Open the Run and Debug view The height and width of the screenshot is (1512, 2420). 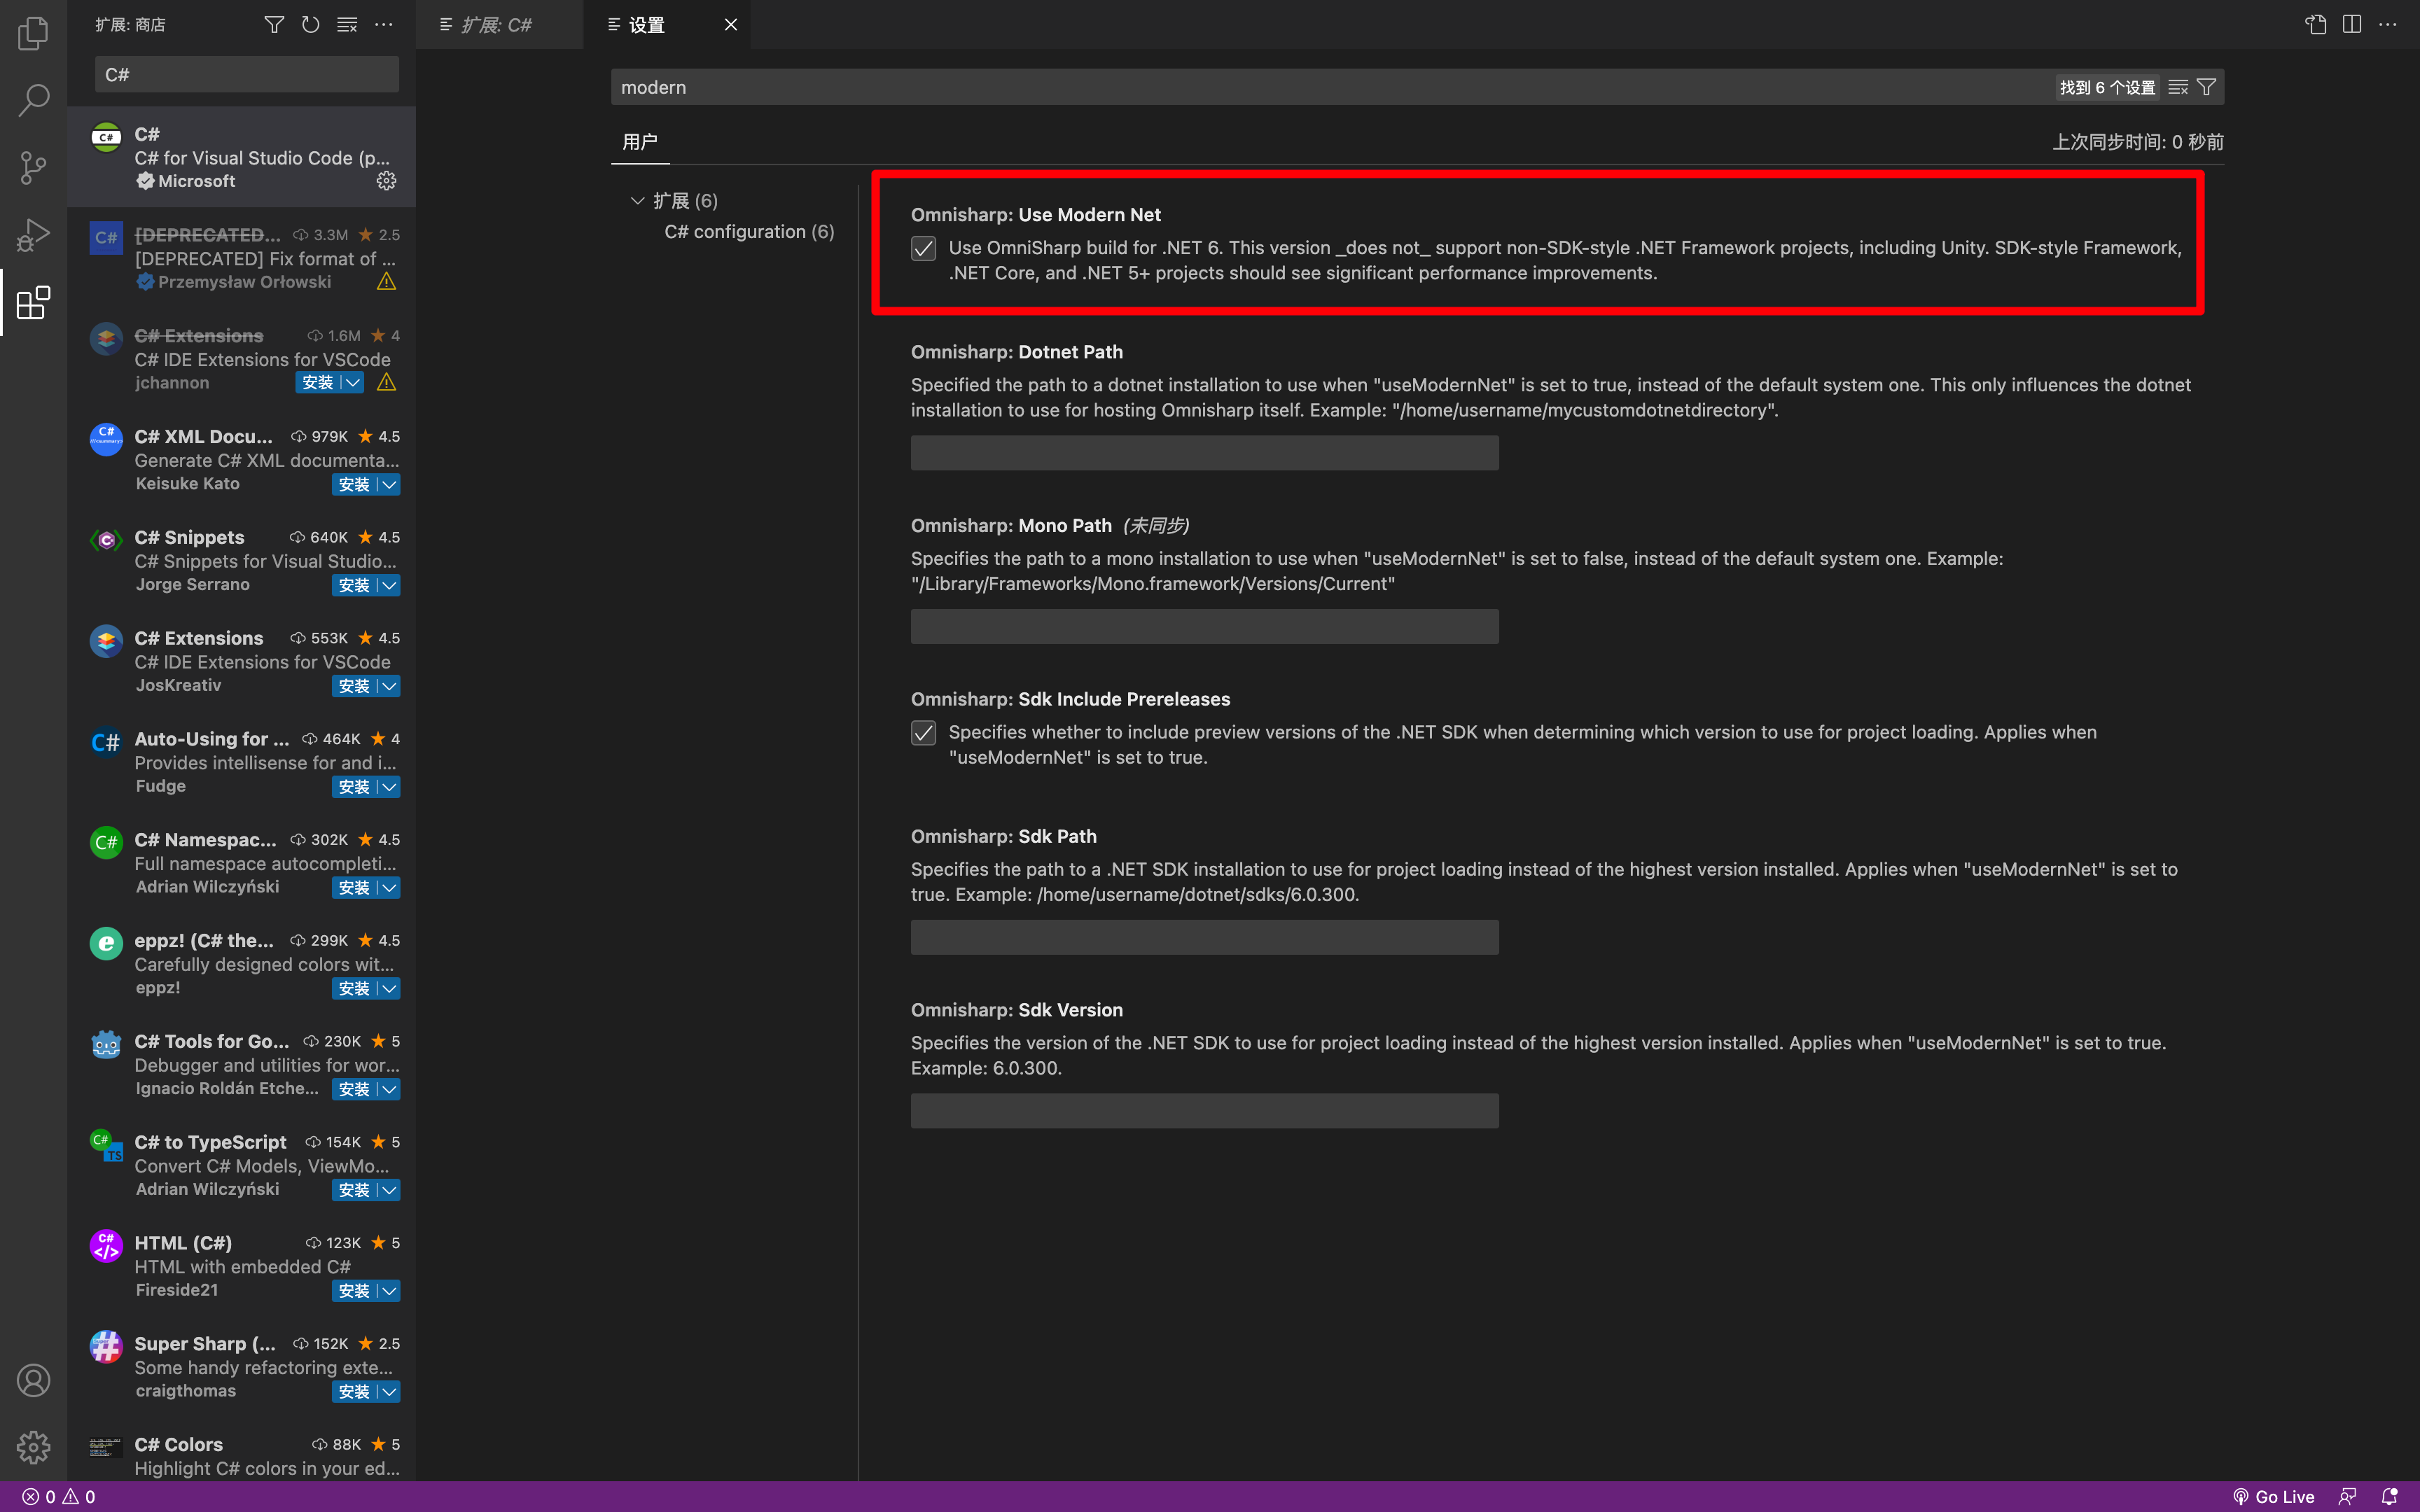pos(33,235)
